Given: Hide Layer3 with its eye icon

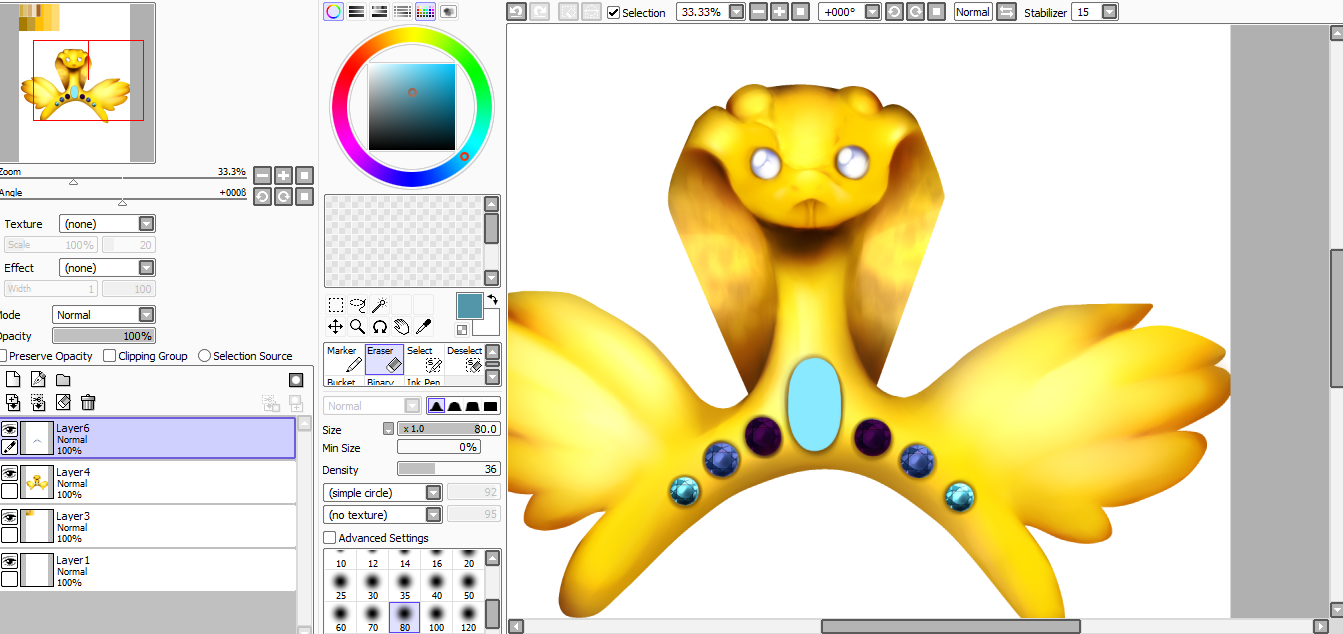Looking at the screenshot, I should click(x=9, y=517).
